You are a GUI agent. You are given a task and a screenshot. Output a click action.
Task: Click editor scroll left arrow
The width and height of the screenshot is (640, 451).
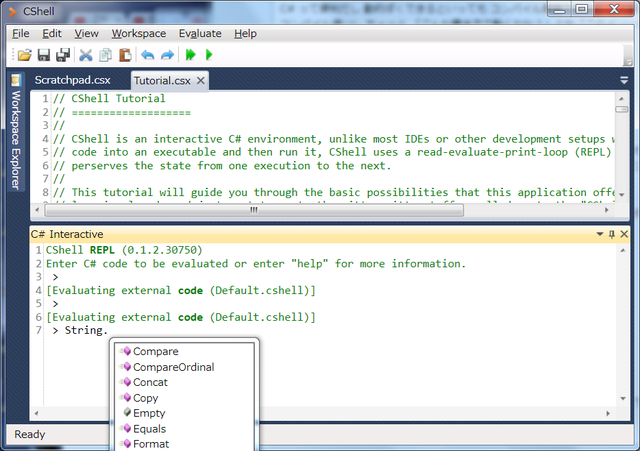point(37,210)
